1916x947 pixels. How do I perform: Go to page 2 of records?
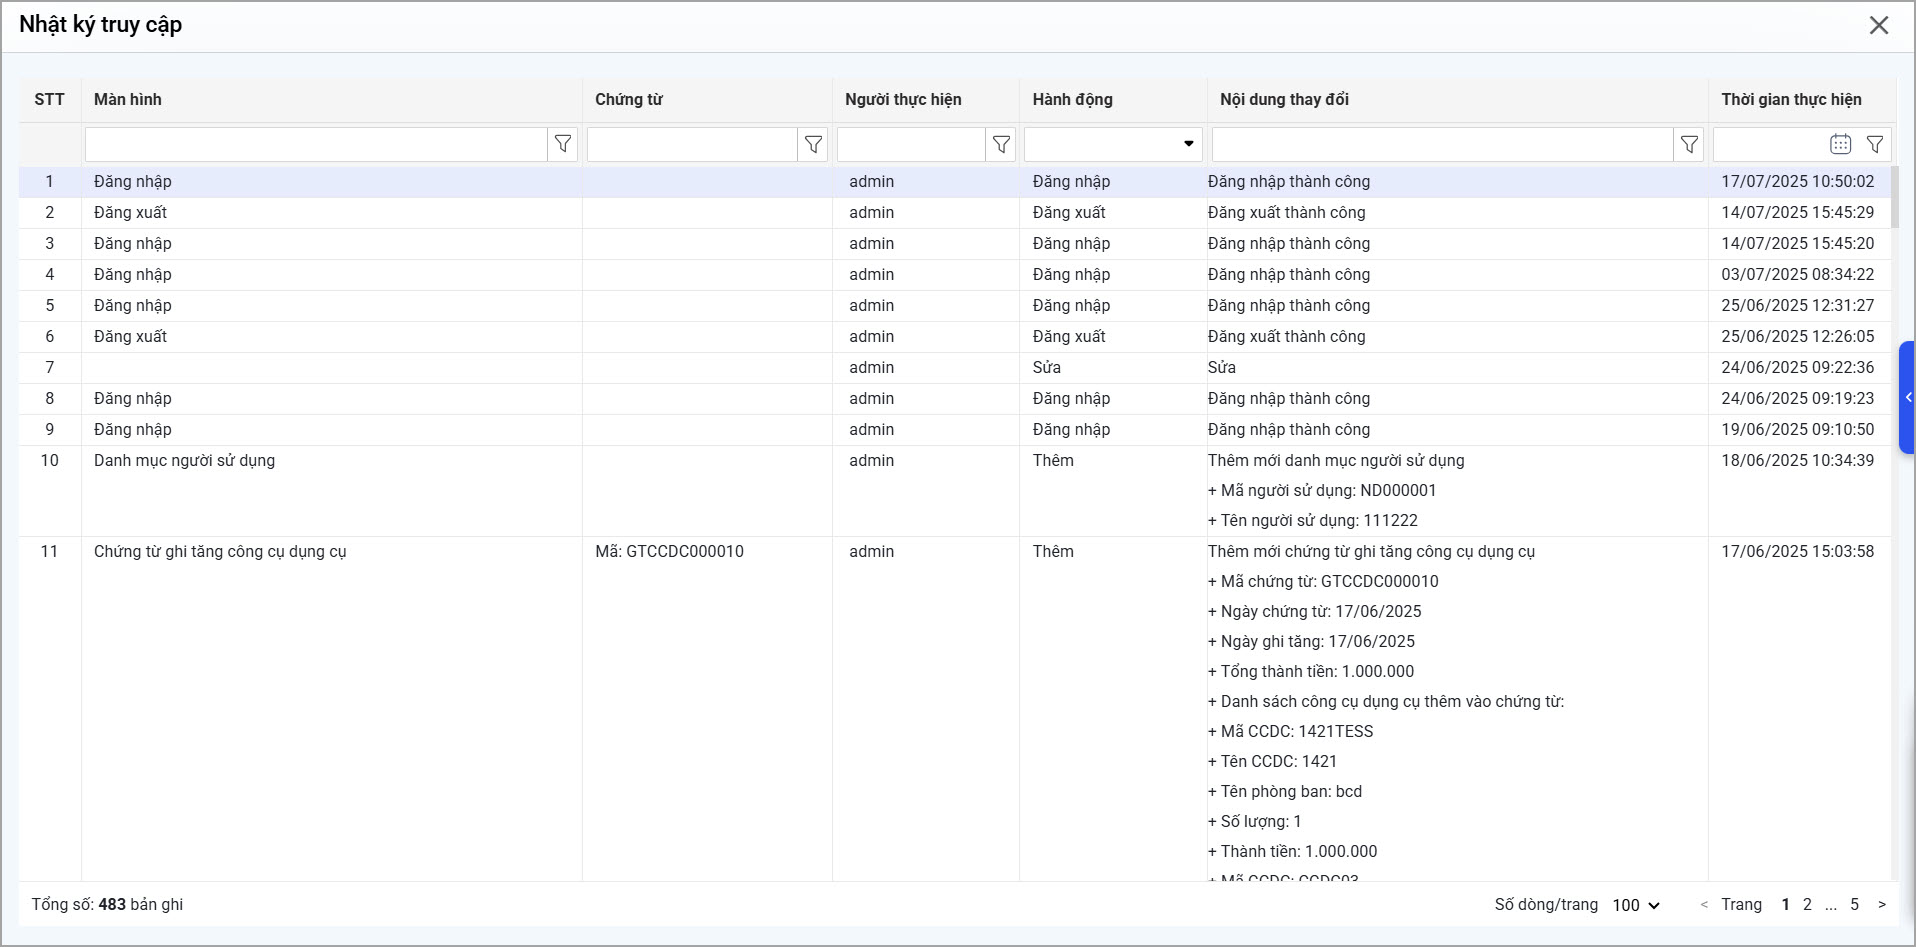click(x=1807, y=904)
